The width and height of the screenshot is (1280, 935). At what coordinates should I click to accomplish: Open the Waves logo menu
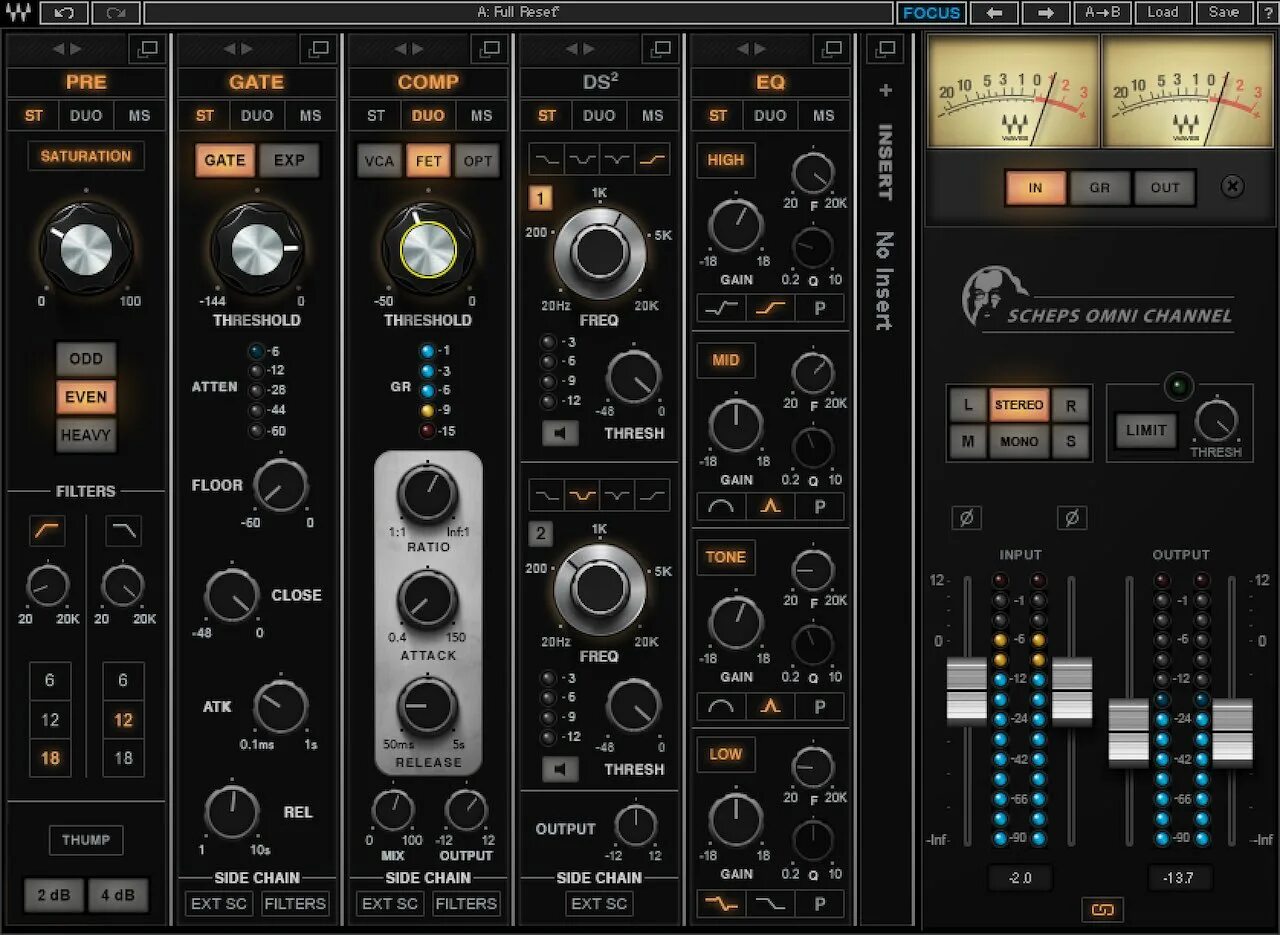[x=19, y=13]
